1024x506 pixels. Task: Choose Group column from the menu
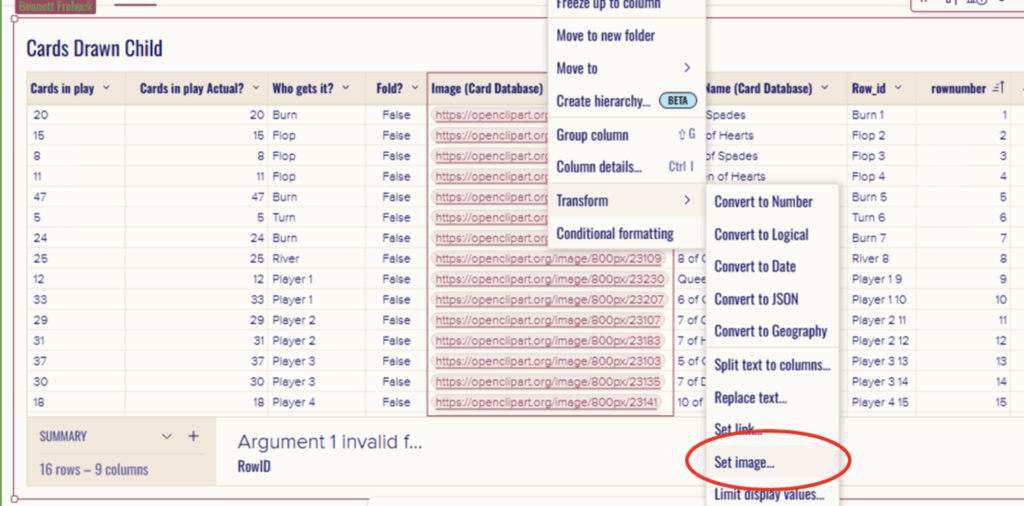592,135
